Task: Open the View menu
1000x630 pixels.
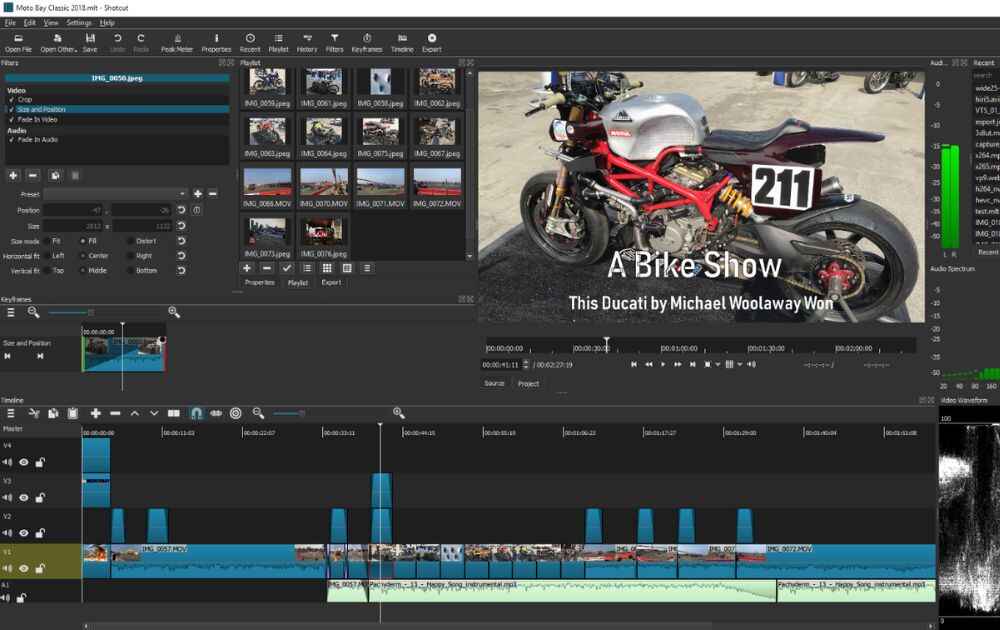Action: pyautogui.click(x=51, y=22)
